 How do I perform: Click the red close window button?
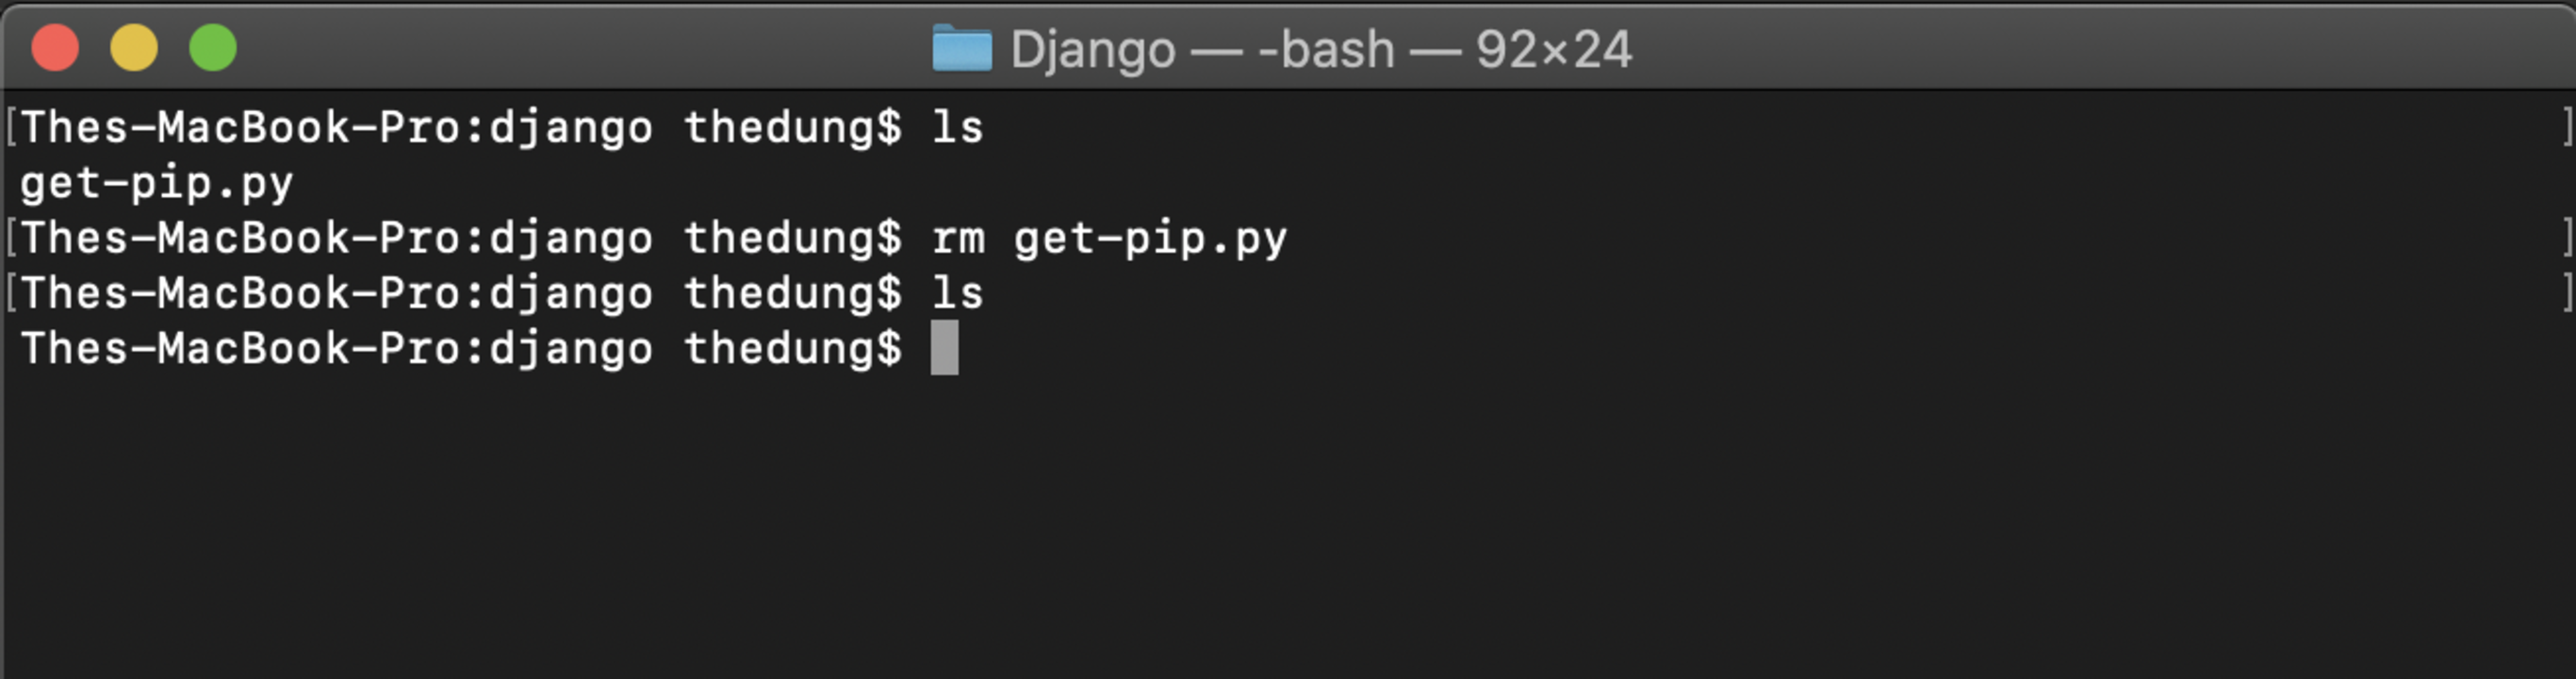point(55,48)
